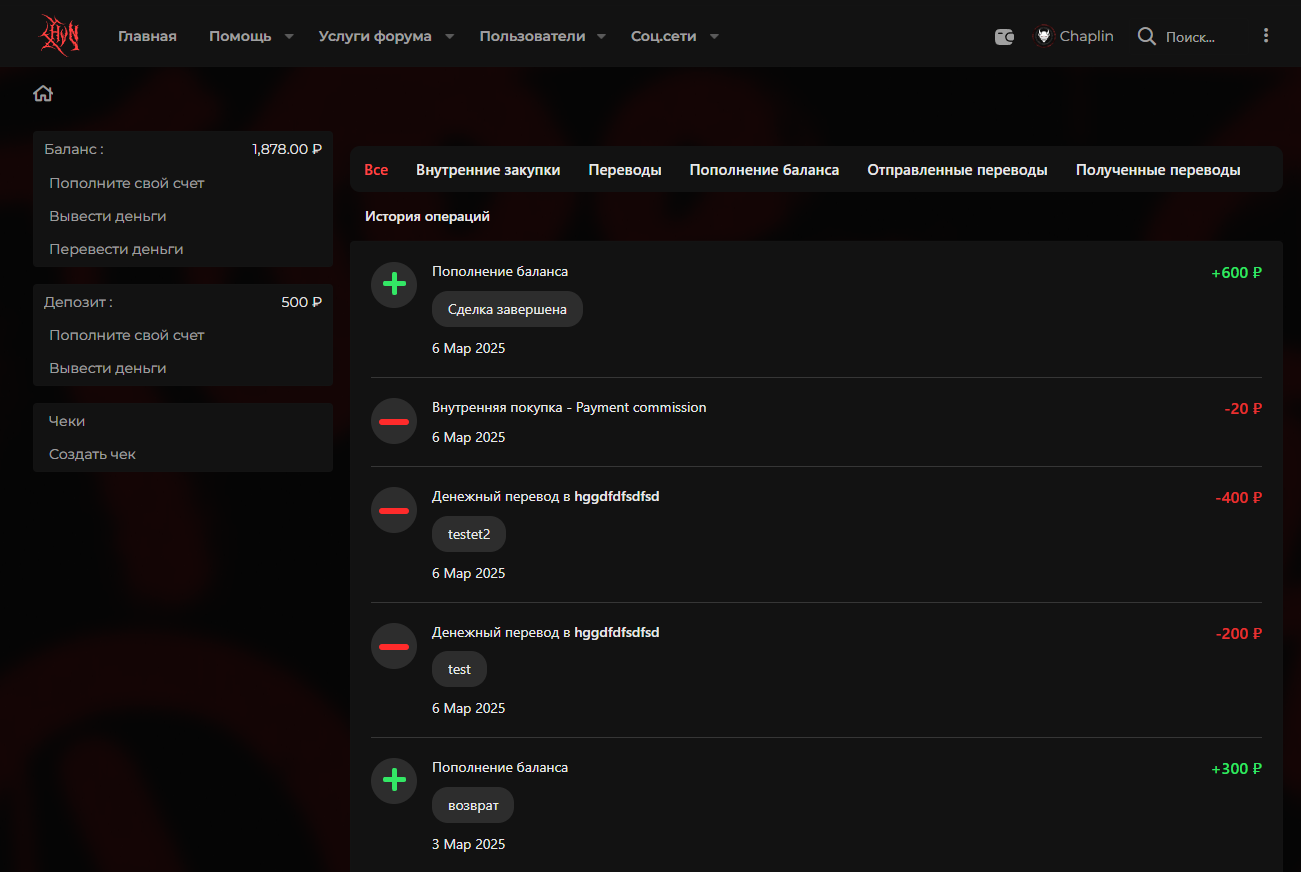1301x872 pixels.
Task: Click Пополните свой счет under Баланс
Action: [x=127, y=183]
